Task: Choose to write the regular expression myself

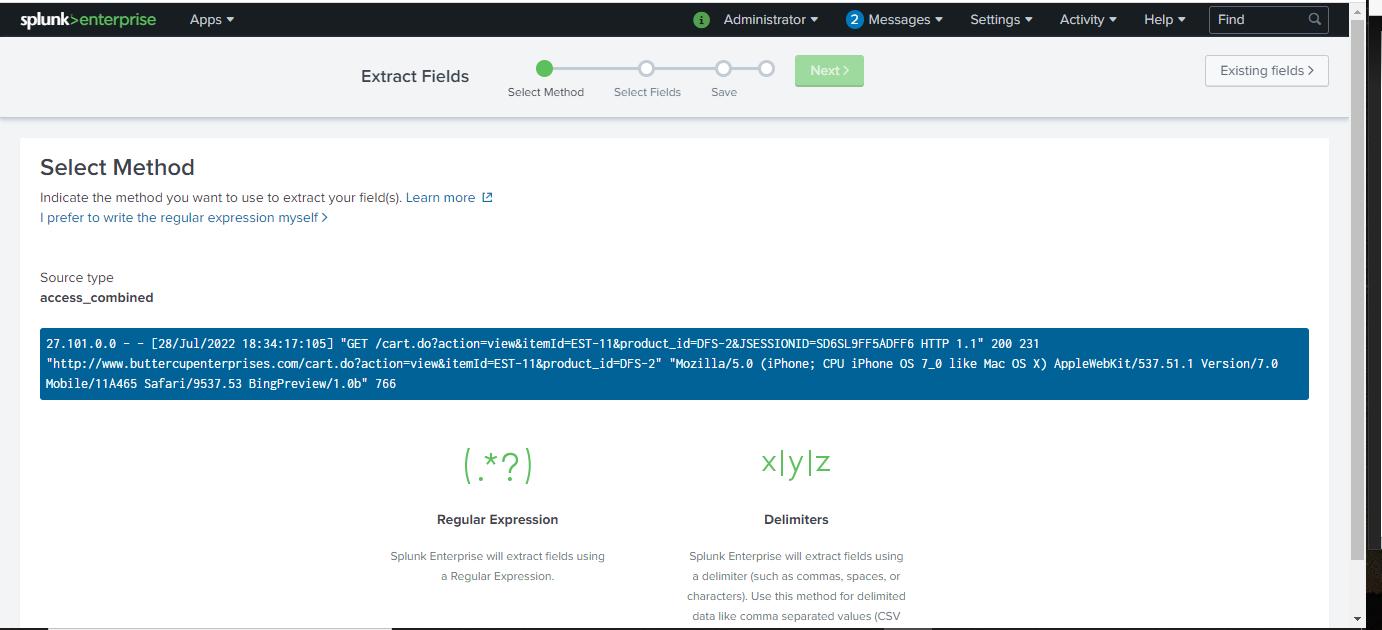Action: (x=183, y=217)
